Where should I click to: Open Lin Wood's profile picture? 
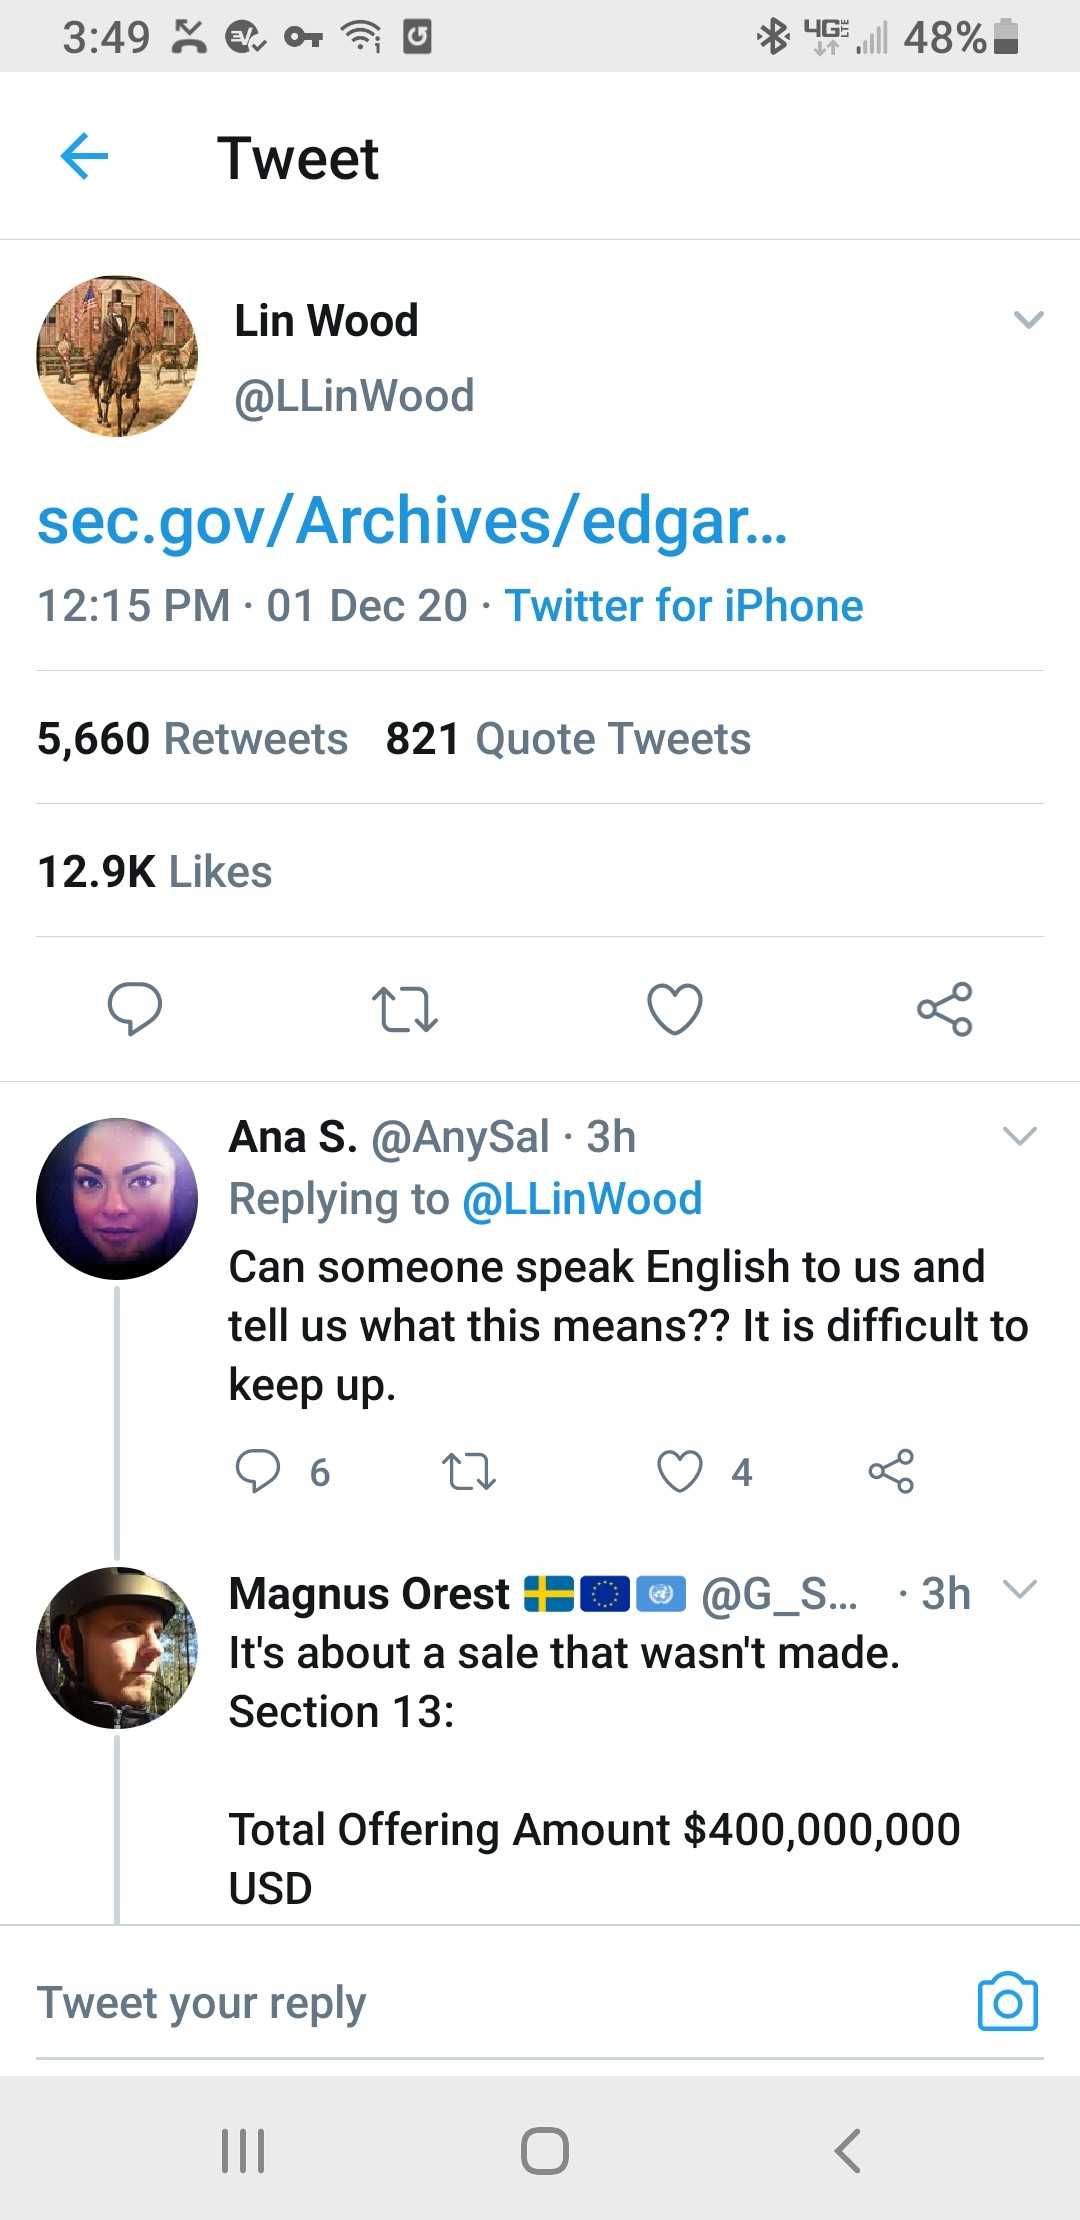tap(117, 356)
